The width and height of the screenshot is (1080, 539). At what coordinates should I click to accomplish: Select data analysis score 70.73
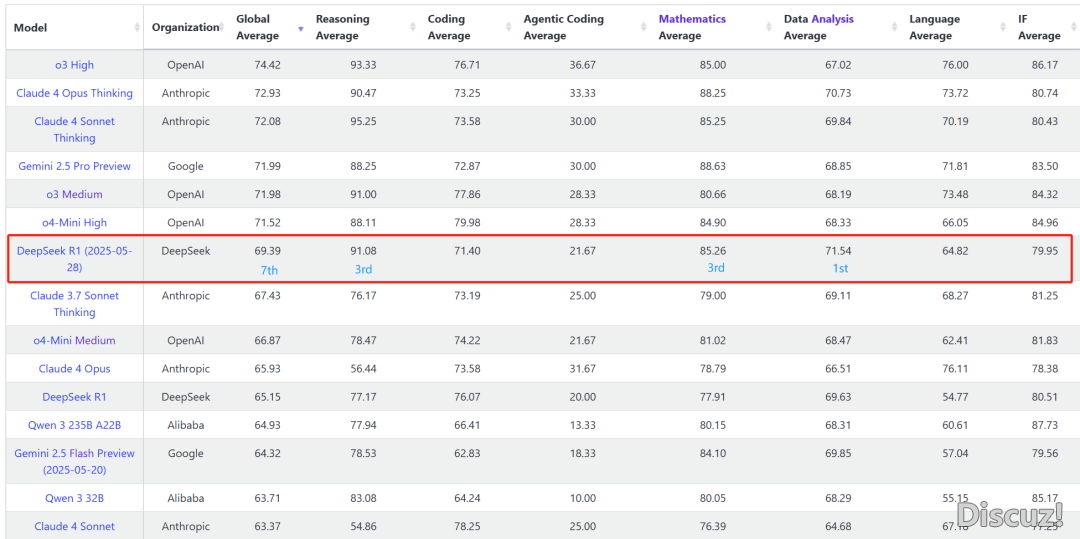click(840, 92)
